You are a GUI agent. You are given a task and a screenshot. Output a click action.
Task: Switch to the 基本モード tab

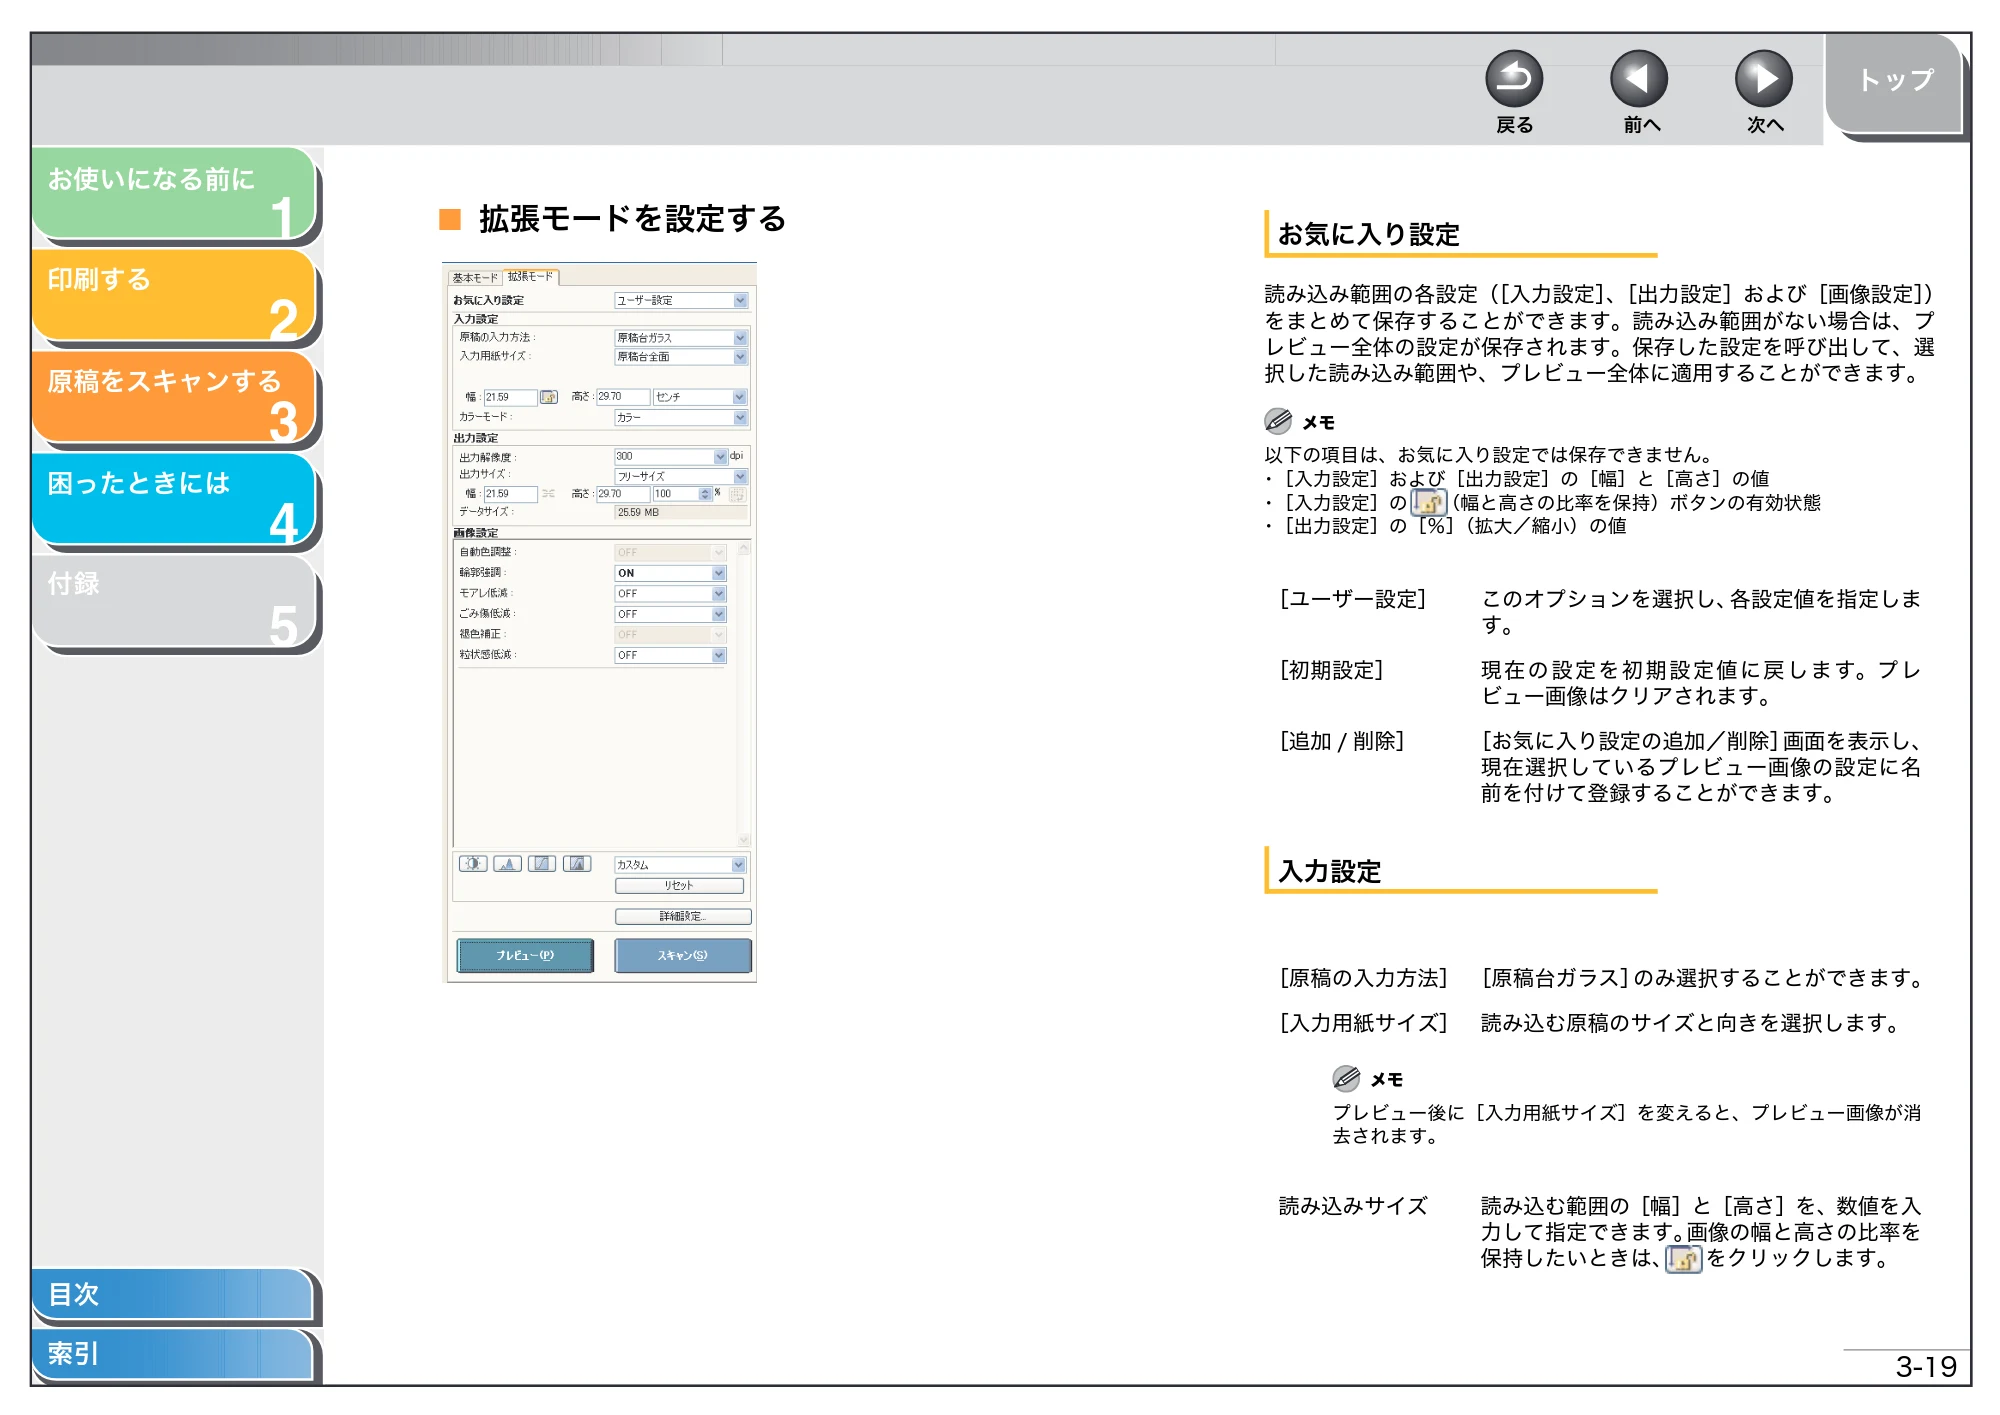tap(474, 278)
